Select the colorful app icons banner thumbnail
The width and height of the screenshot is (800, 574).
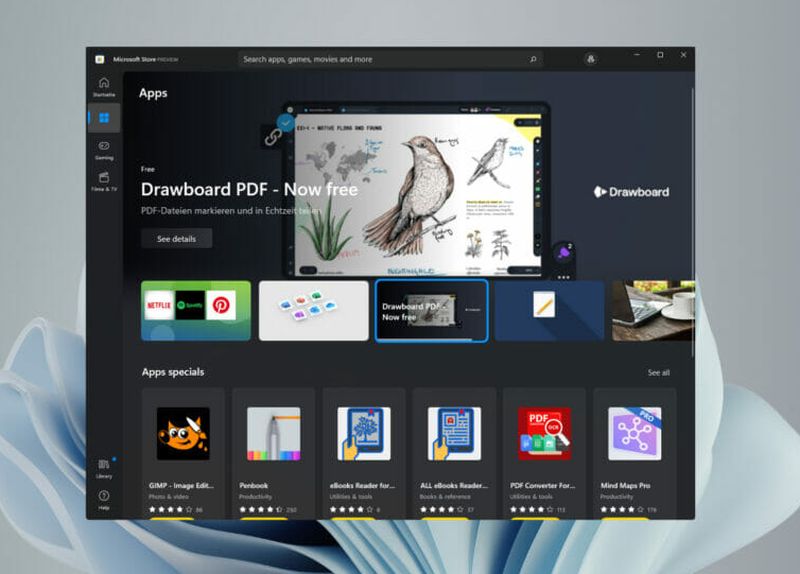[x=314, y=311]
